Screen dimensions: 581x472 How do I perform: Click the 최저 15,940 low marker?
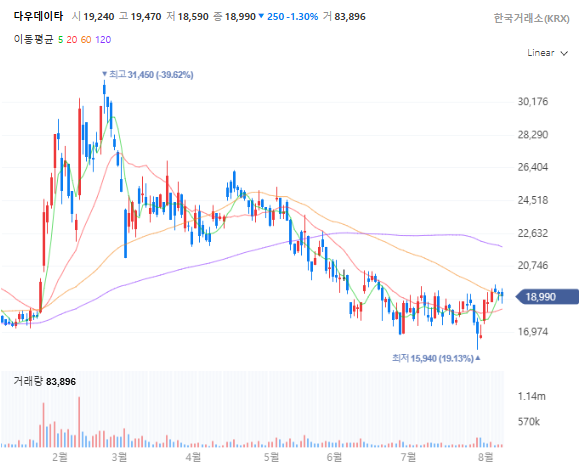coord(436,358)
